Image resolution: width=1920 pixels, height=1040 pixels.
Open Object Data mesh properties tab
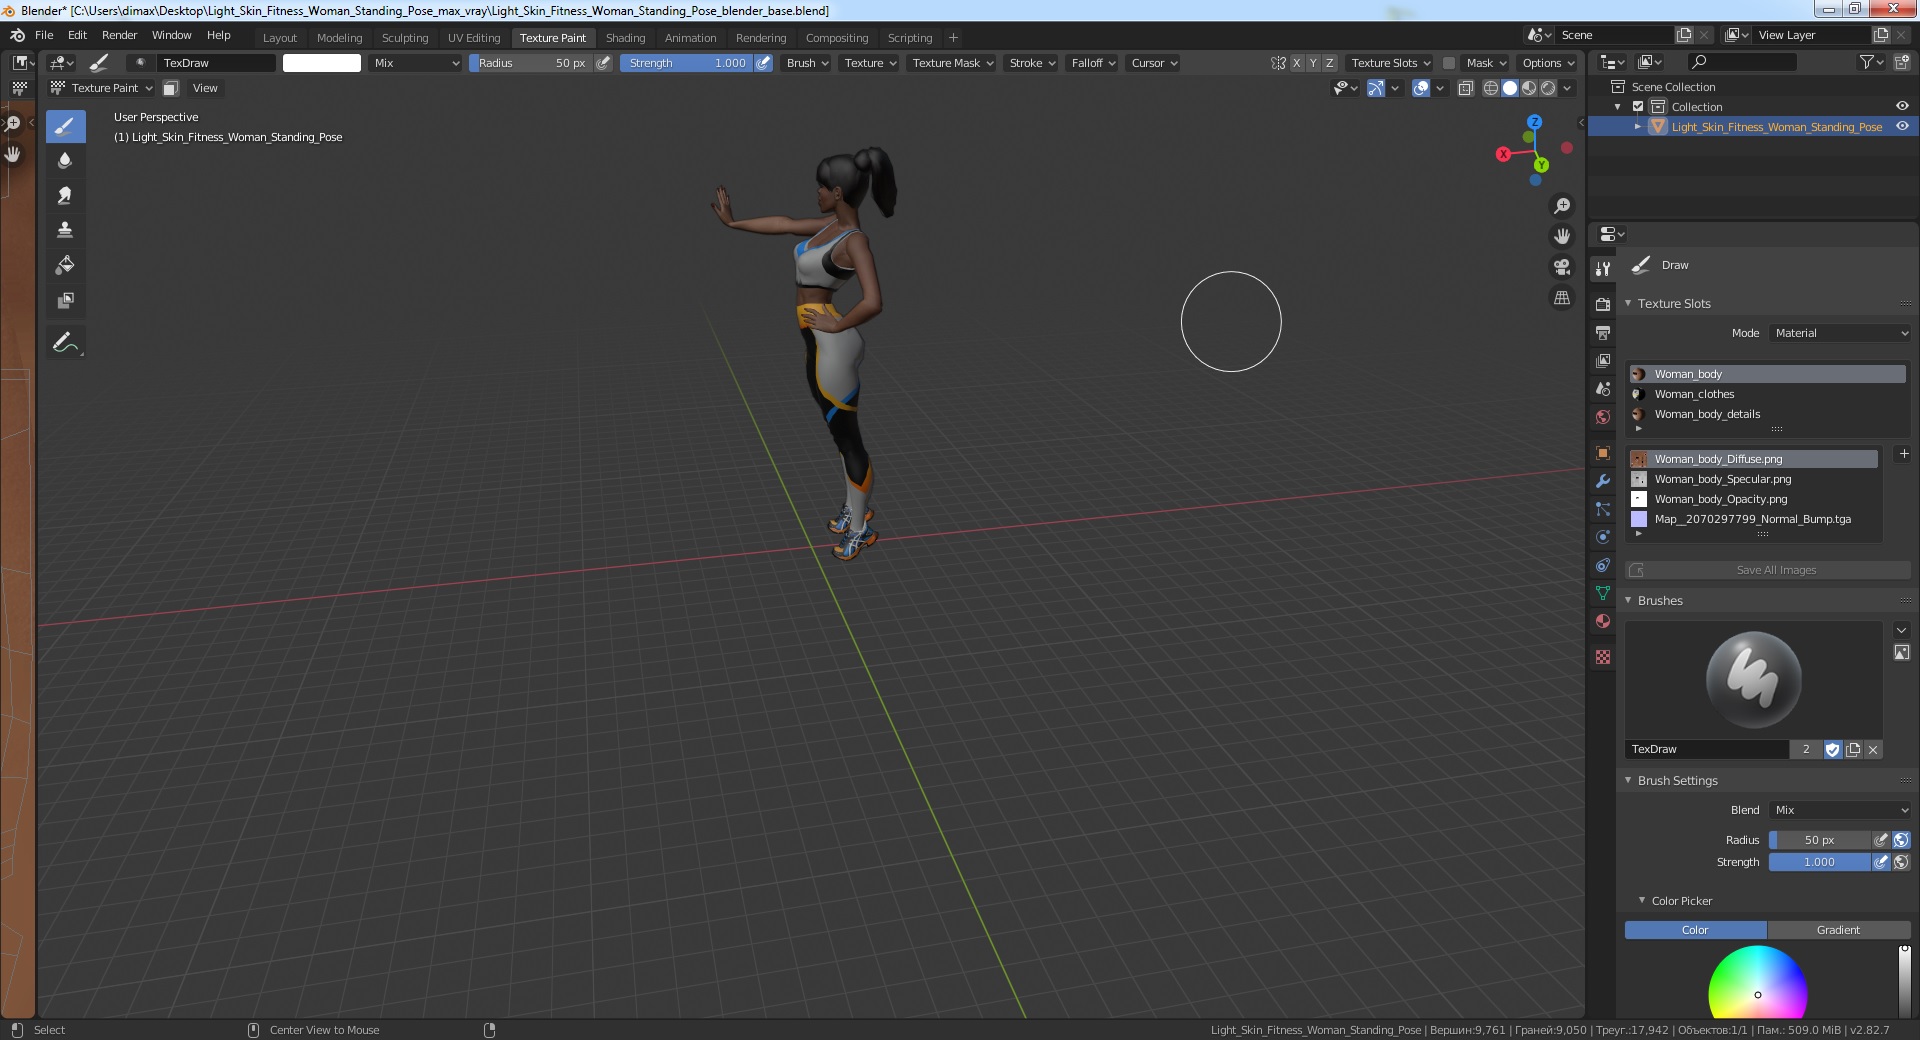point(1603,593)
